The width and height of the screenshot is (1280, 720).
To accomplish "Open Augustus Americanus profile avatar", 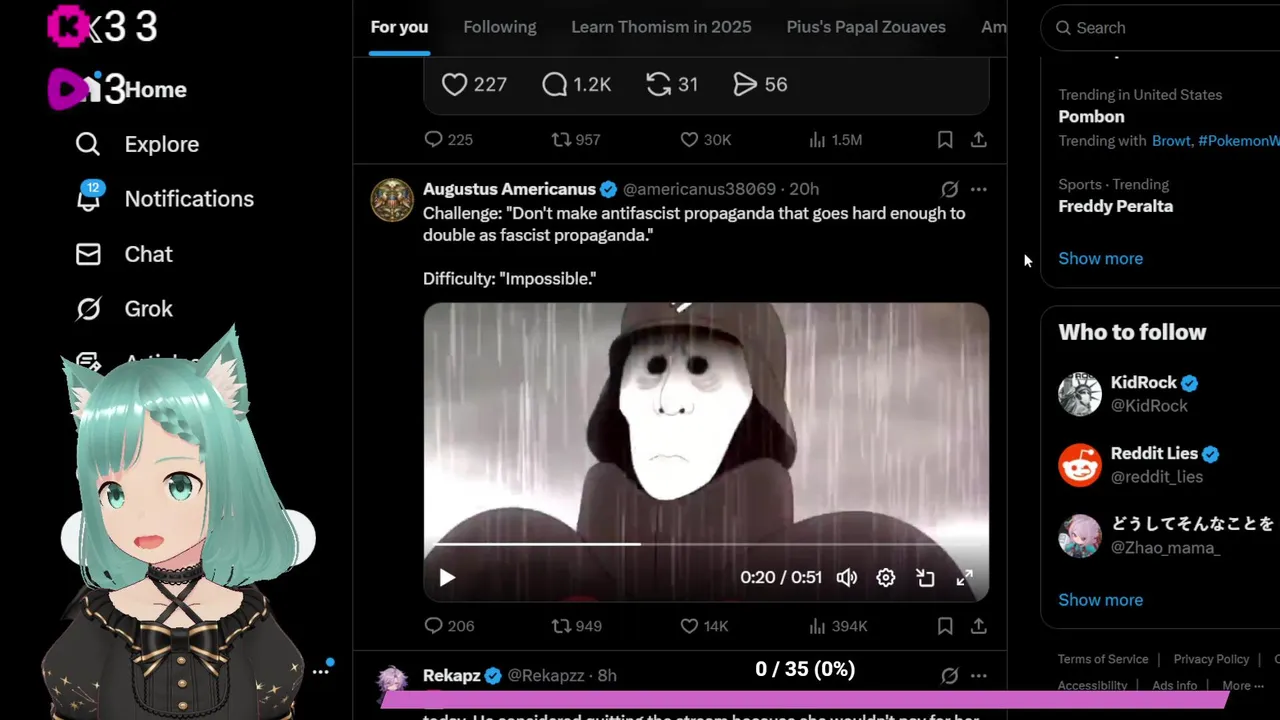I will click(392, 200).
